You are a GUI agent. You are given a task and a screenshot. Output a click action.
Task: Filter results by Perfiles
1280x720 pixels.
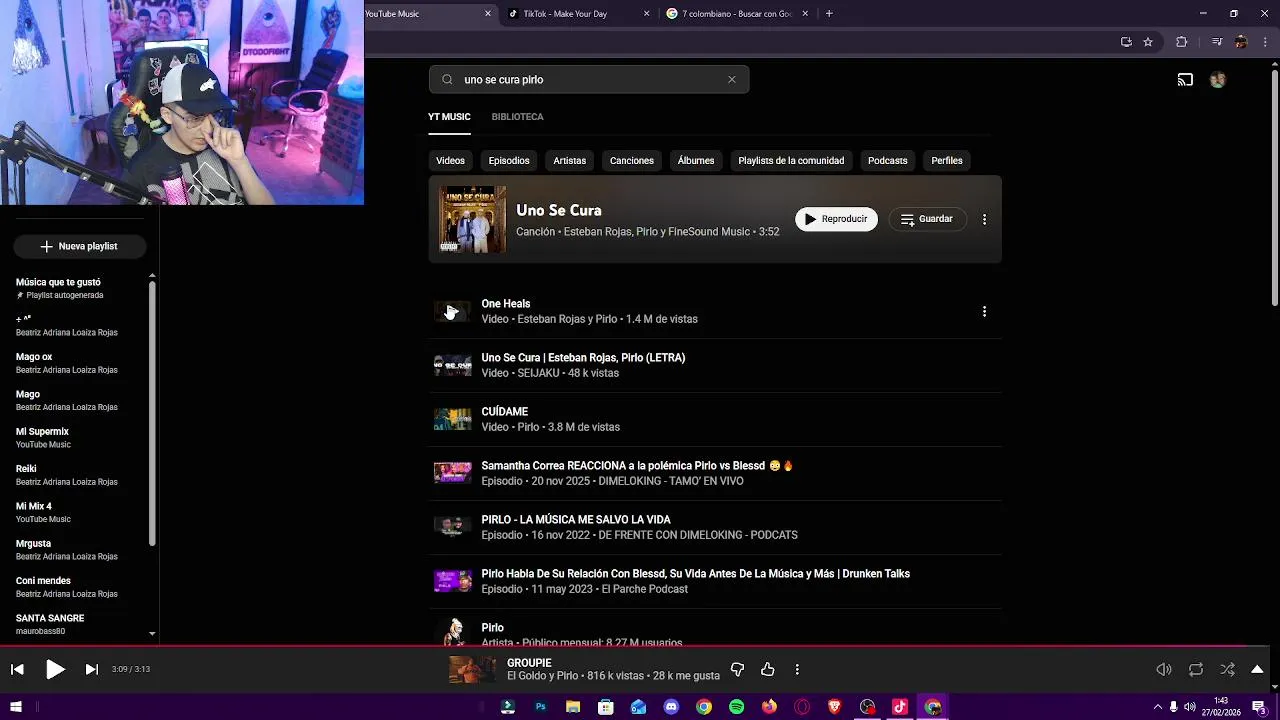pyautogui.click(x=947, y=160)
